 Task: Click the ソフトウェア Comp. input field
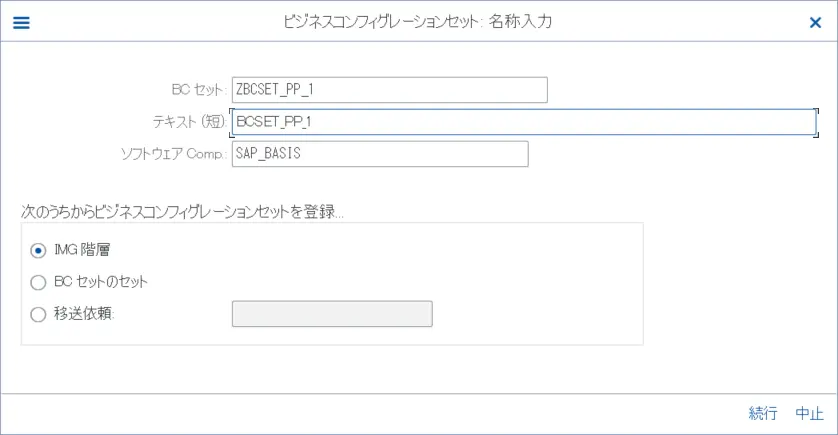[380, 154]
